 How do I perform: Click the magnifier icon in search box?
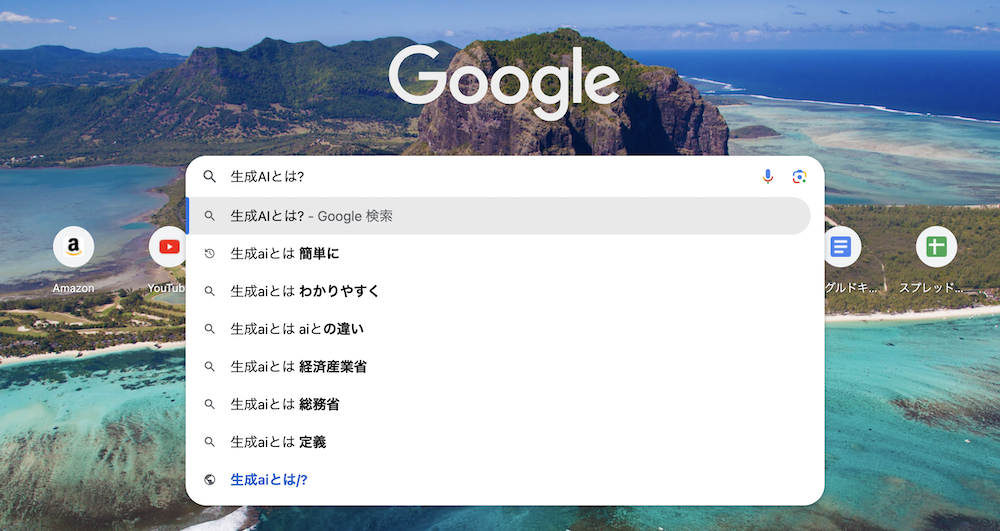pyautogui.click(x=209, y=177)
